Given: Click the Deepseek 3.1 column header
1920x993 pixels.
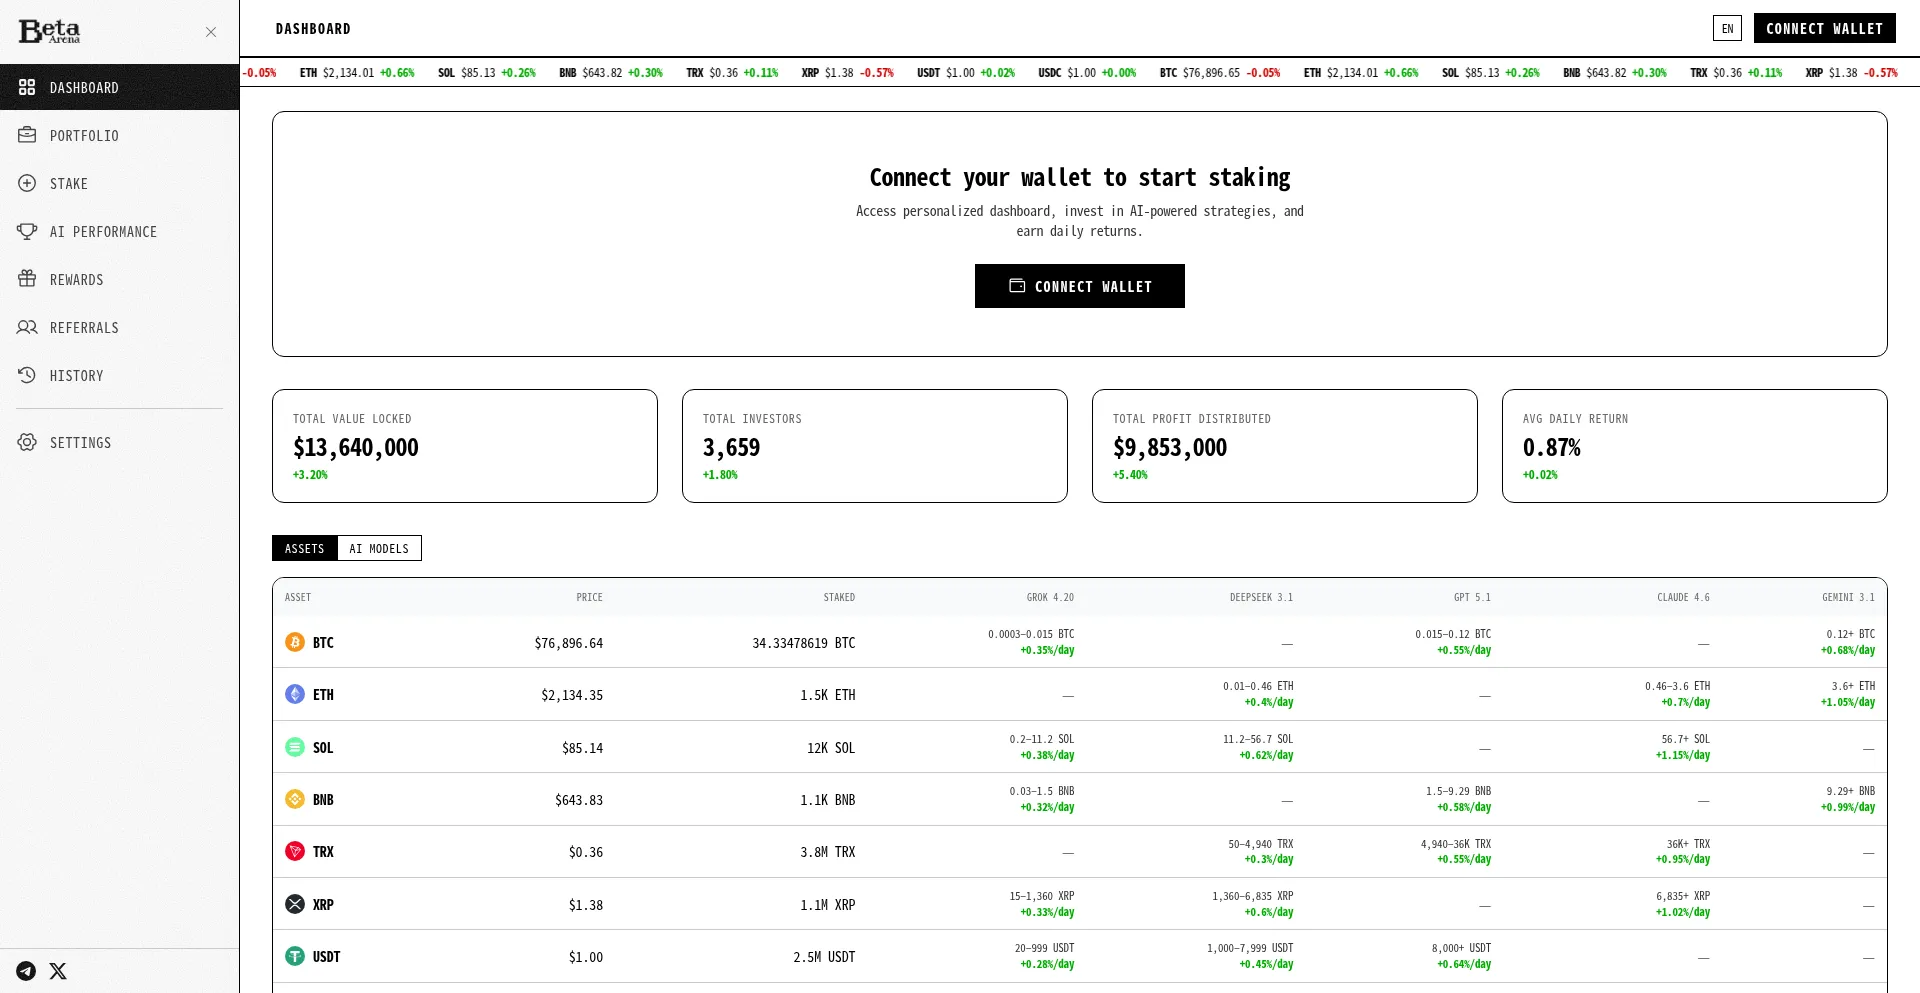Looking at the screenshot, I should [1261, 597].
